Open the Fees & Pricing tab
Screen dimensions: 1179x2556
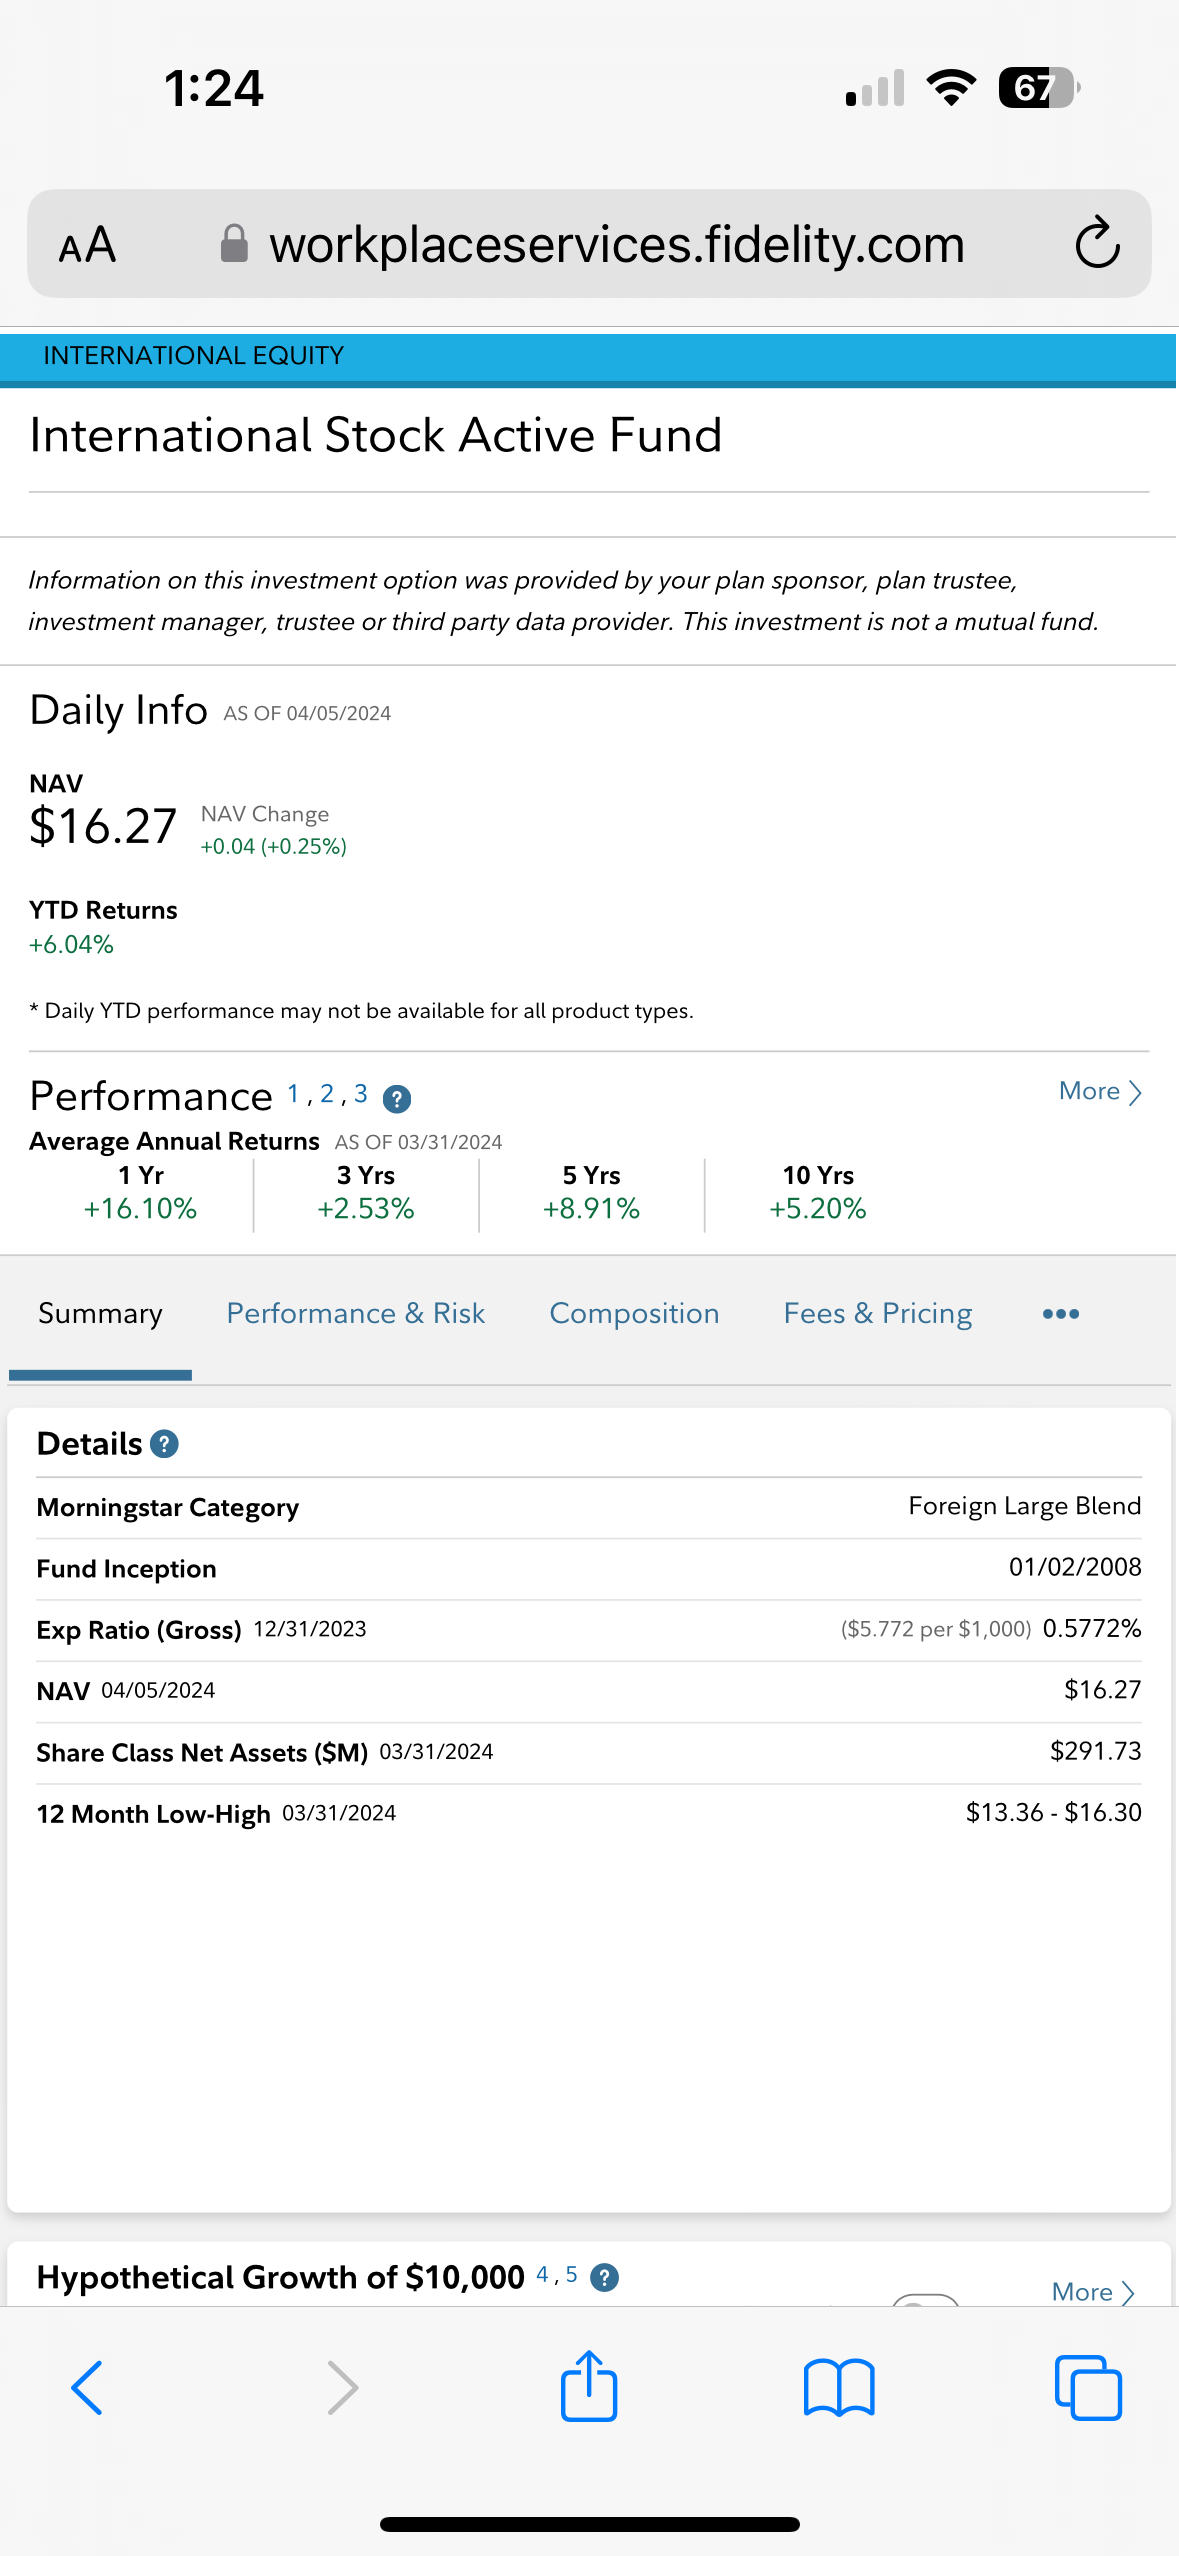(877, 1314)
